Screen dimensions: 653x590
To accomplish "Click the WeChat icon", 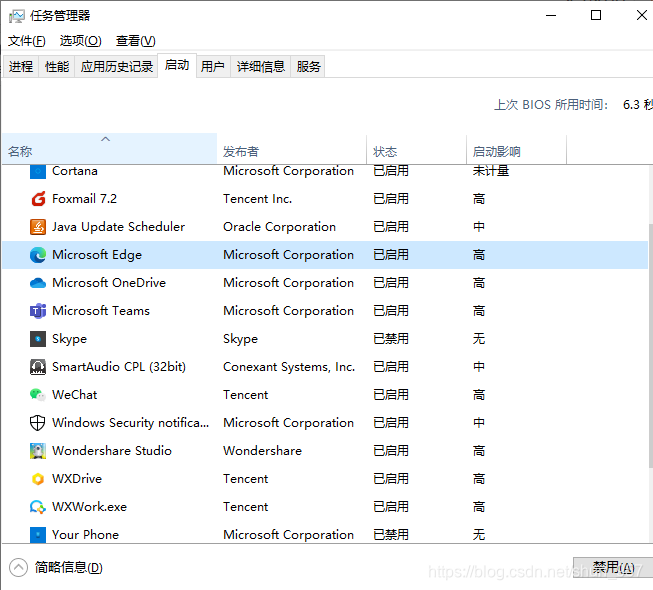I will 38,395.
